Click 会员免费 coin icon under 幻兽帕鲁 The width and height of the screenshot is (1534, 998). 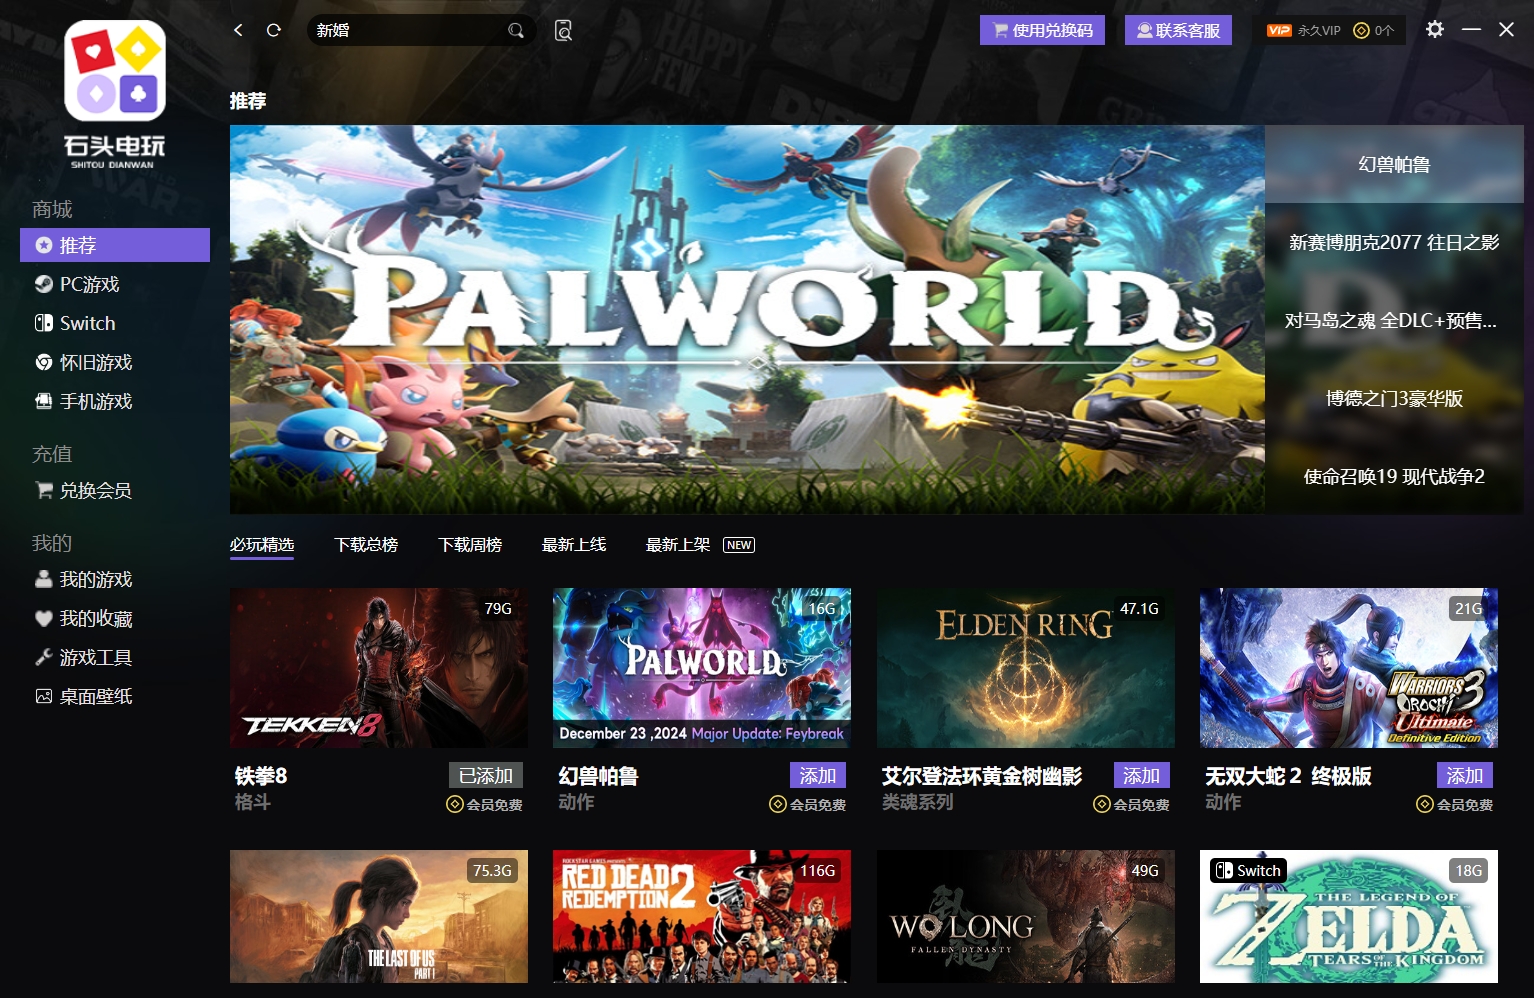point(778,804)
